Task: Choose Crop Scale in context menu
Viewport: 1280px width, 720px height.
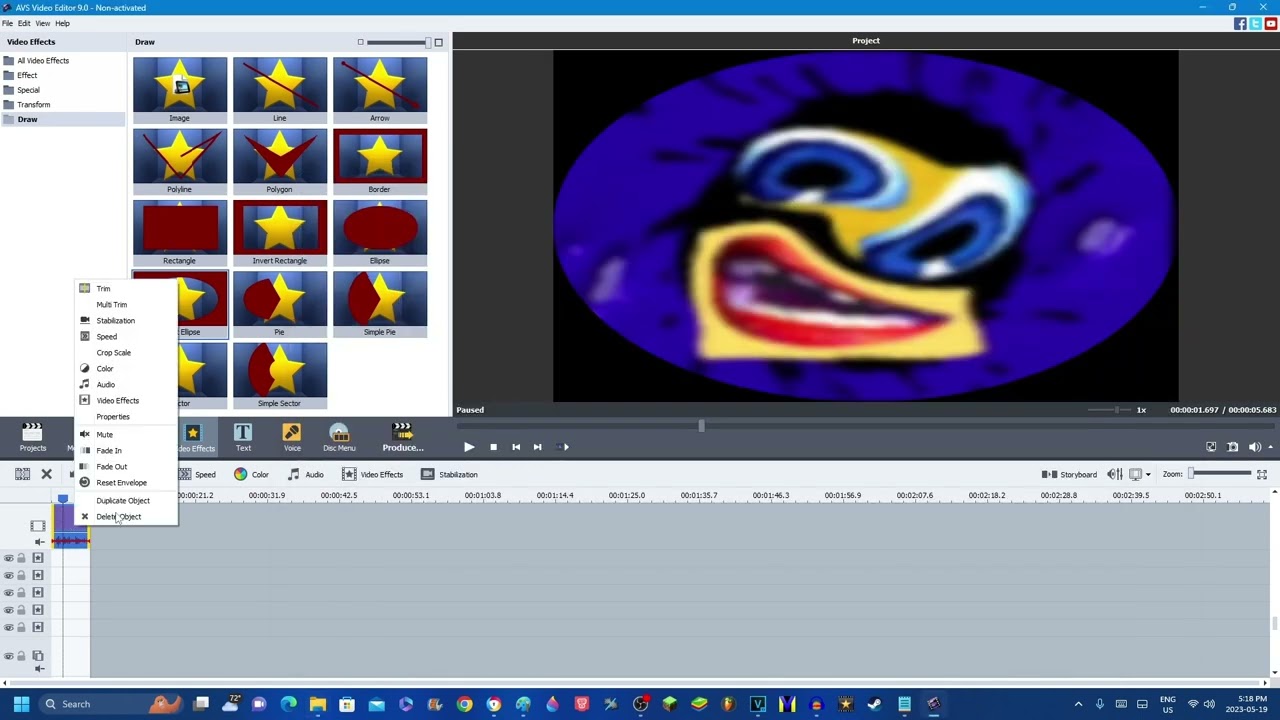Action: 126,353
